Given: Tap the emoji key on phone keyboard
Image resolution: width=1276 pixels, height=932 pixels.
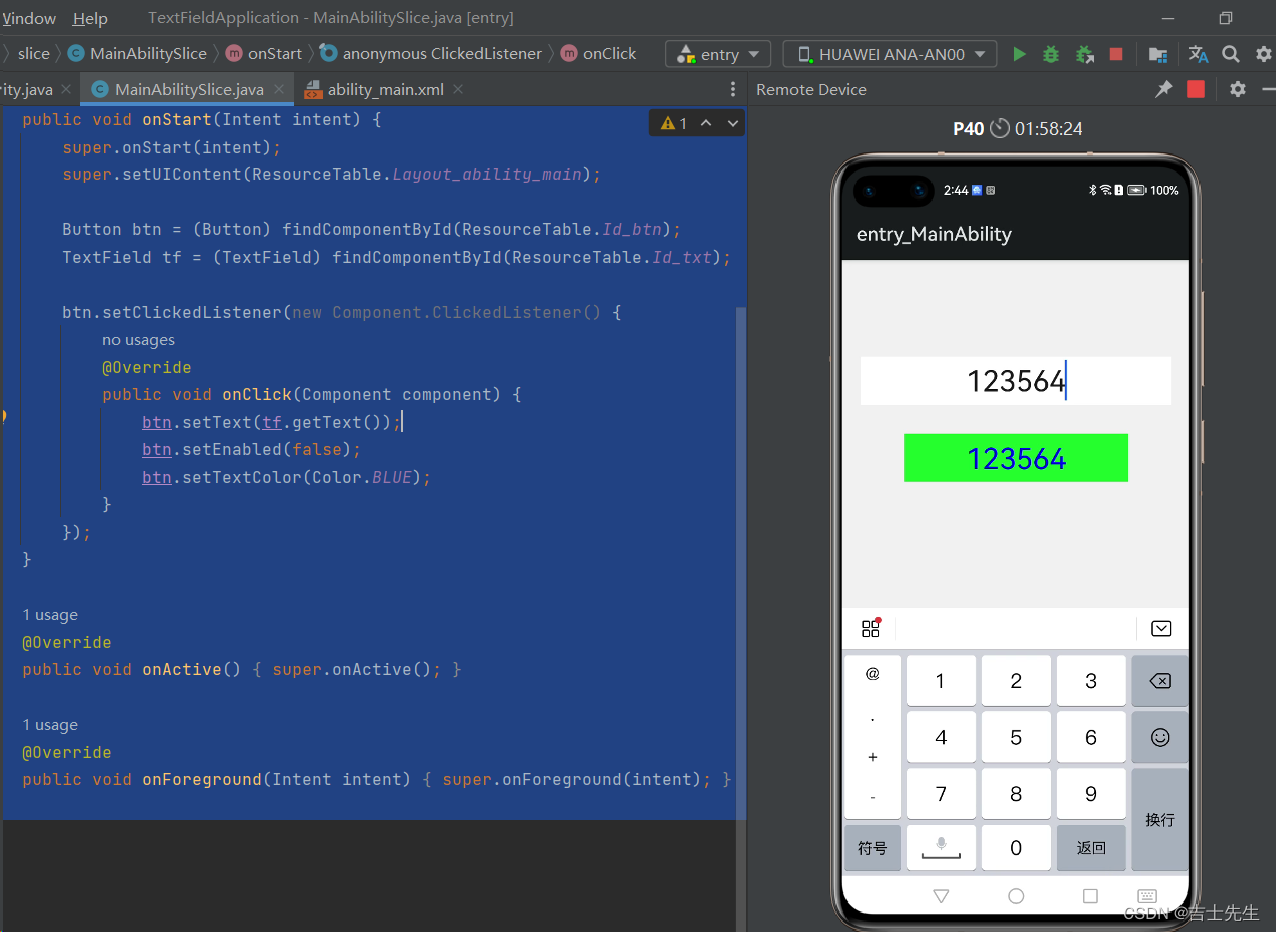Looking at the screenshot, I should pos(1160,737).
